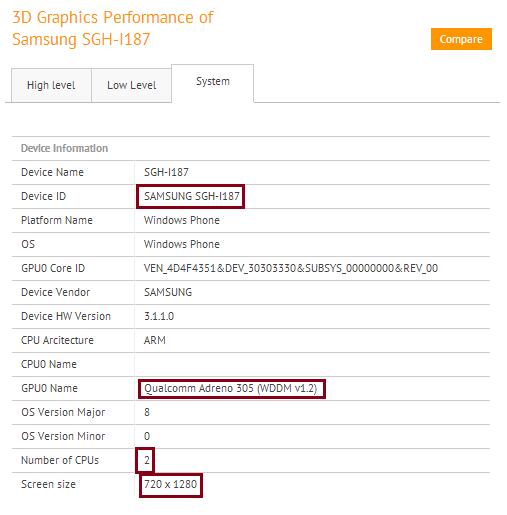The width and height of the screenshot is (507, 515).
Task: Click the OS Version Minor label
Action: point(63,436)
